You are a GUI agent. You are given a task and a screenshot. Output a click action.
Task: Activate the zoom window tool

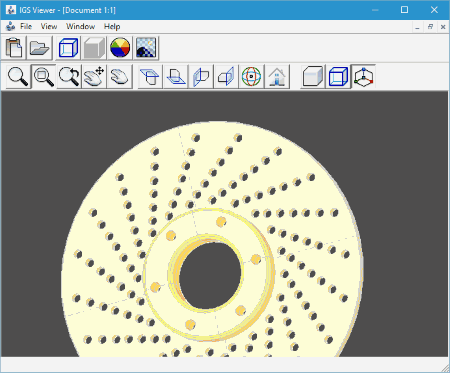44,77
